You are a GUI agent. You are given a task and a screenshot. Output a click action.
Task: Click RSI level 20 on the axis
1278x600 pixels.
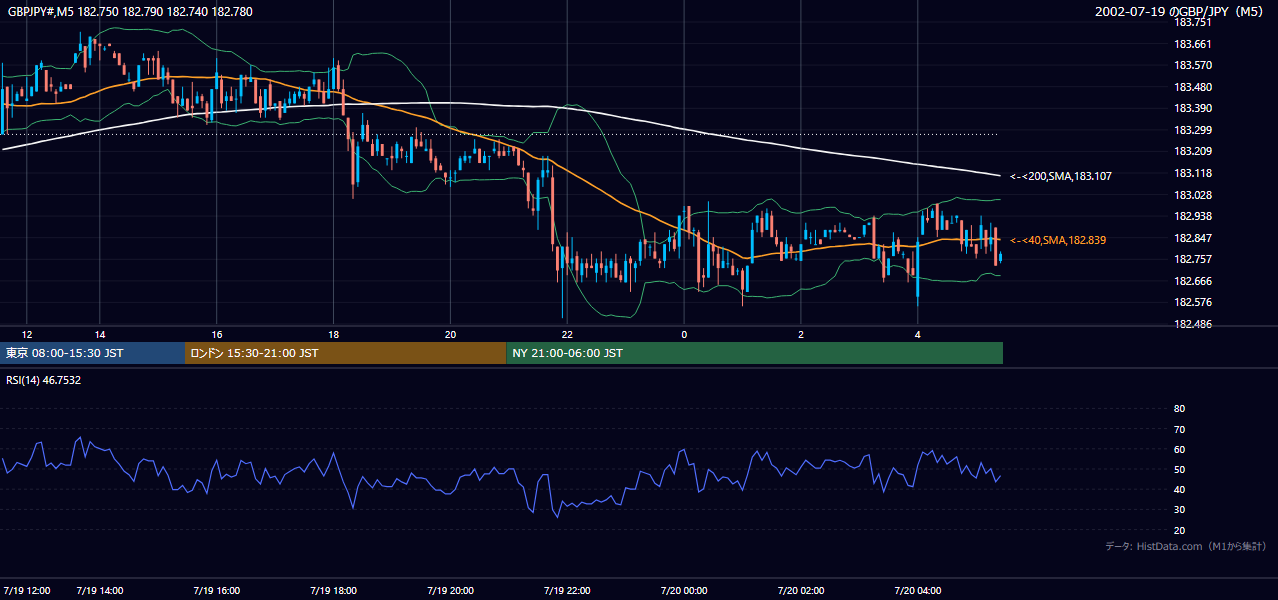point(1179,530)
